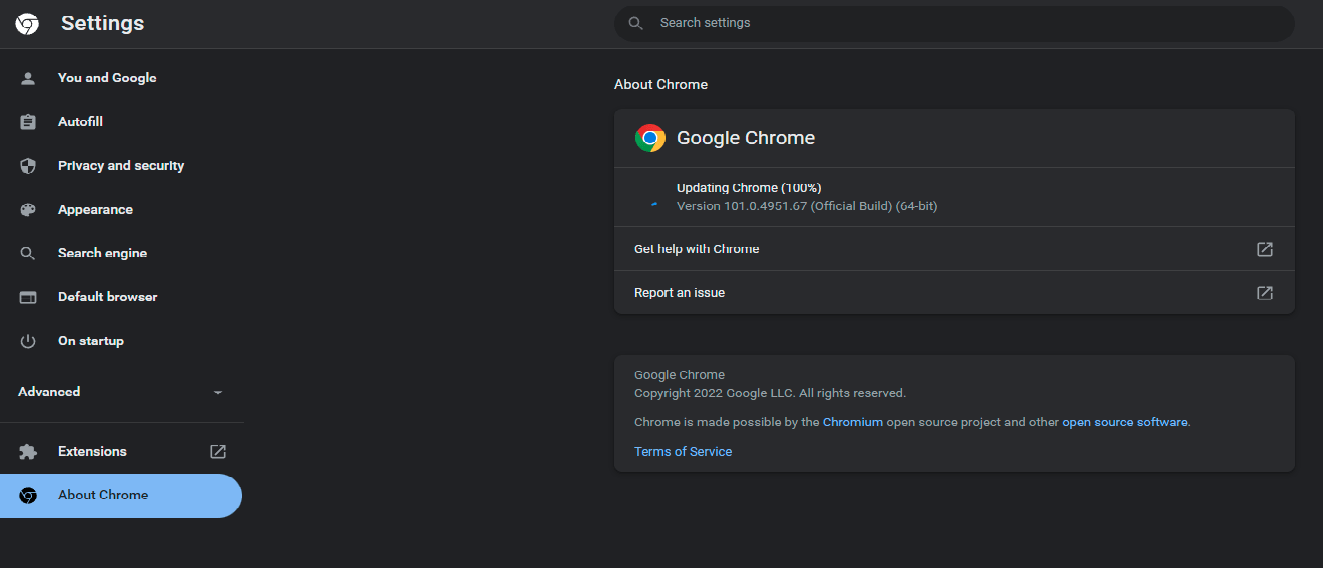The height and width of the screenshot is (568, 1323).
Task: Open the Terms of Service link
Action: 683,452
